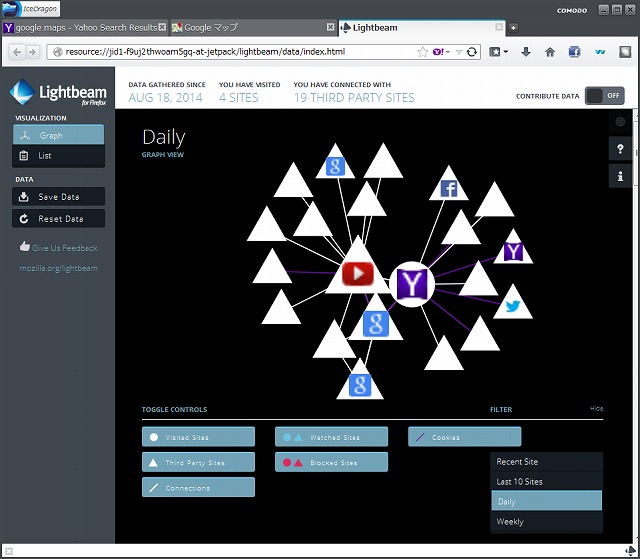Screen dimensions: 640x559
Task: Click the globe icon at graph corner
Action: [620, 121]
